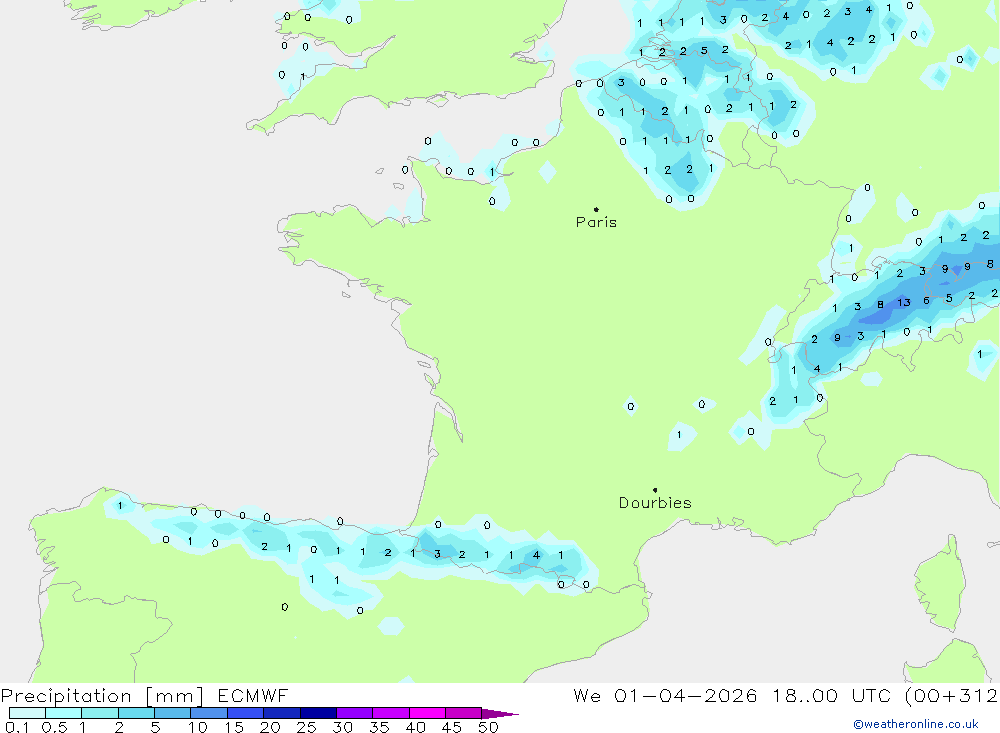Open the weatheronline.co.uk copyright link

click(916, 724)
